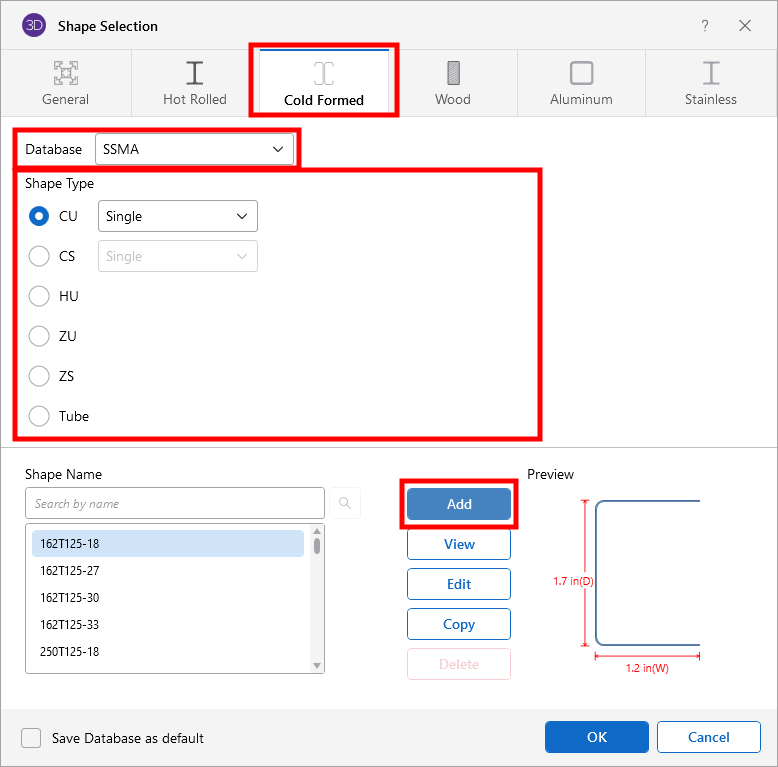Open the help question mark icon
Image resolution: width=778 pixels, height=767 pixels.
click(705, 26)
